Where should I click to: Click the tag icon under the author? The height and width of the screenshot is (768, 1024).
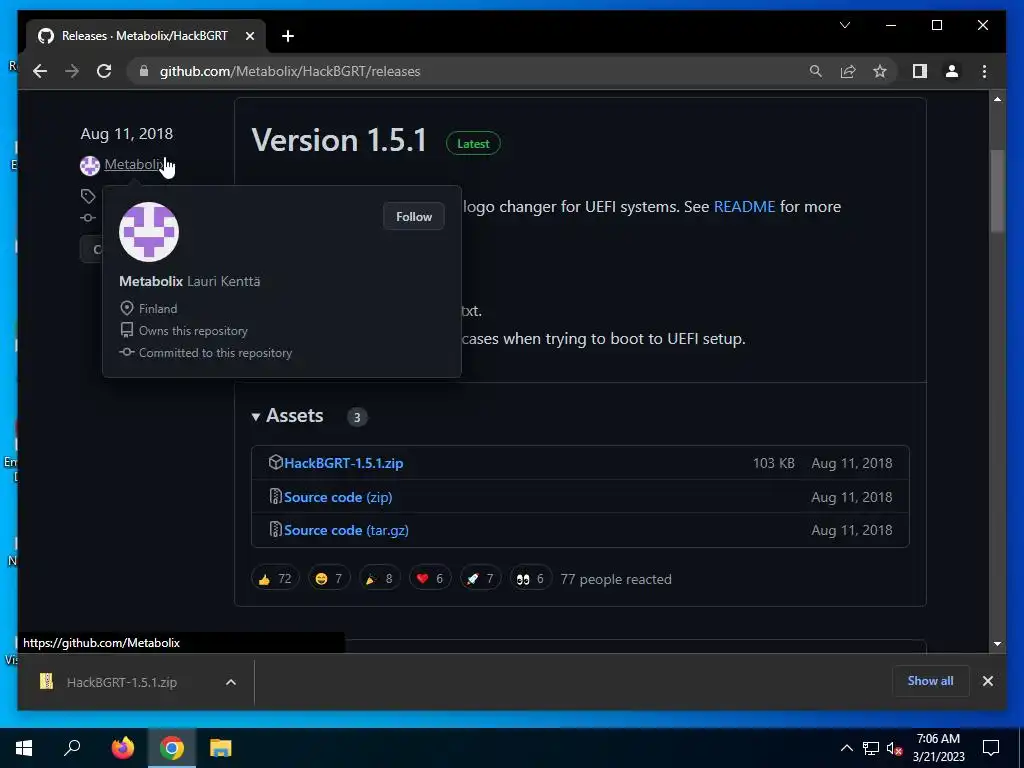[x=88, y=196]
